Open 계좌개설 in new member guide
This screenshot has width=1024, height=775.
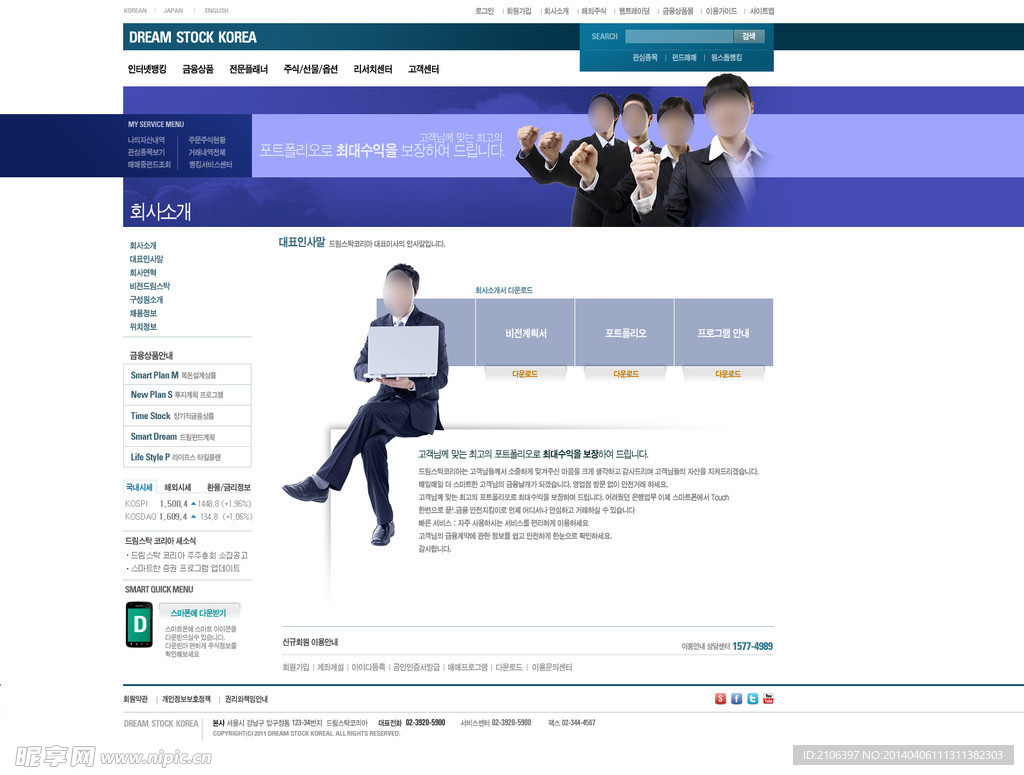[x=330, y=667]
